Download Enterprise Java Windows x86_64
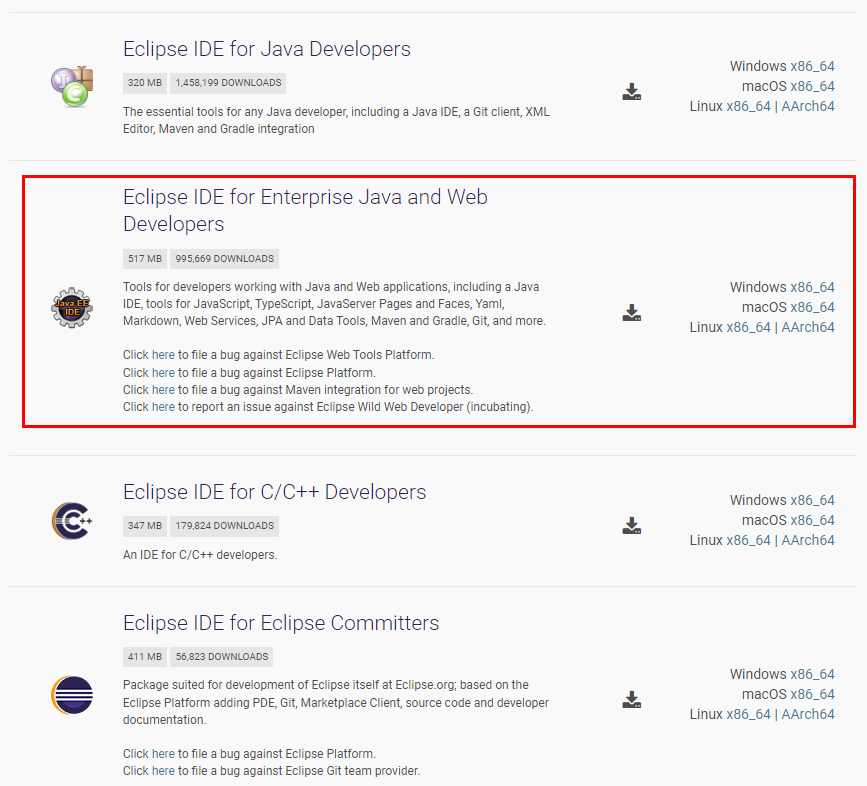This screenshot has height=786, width=867. [812, 287]
